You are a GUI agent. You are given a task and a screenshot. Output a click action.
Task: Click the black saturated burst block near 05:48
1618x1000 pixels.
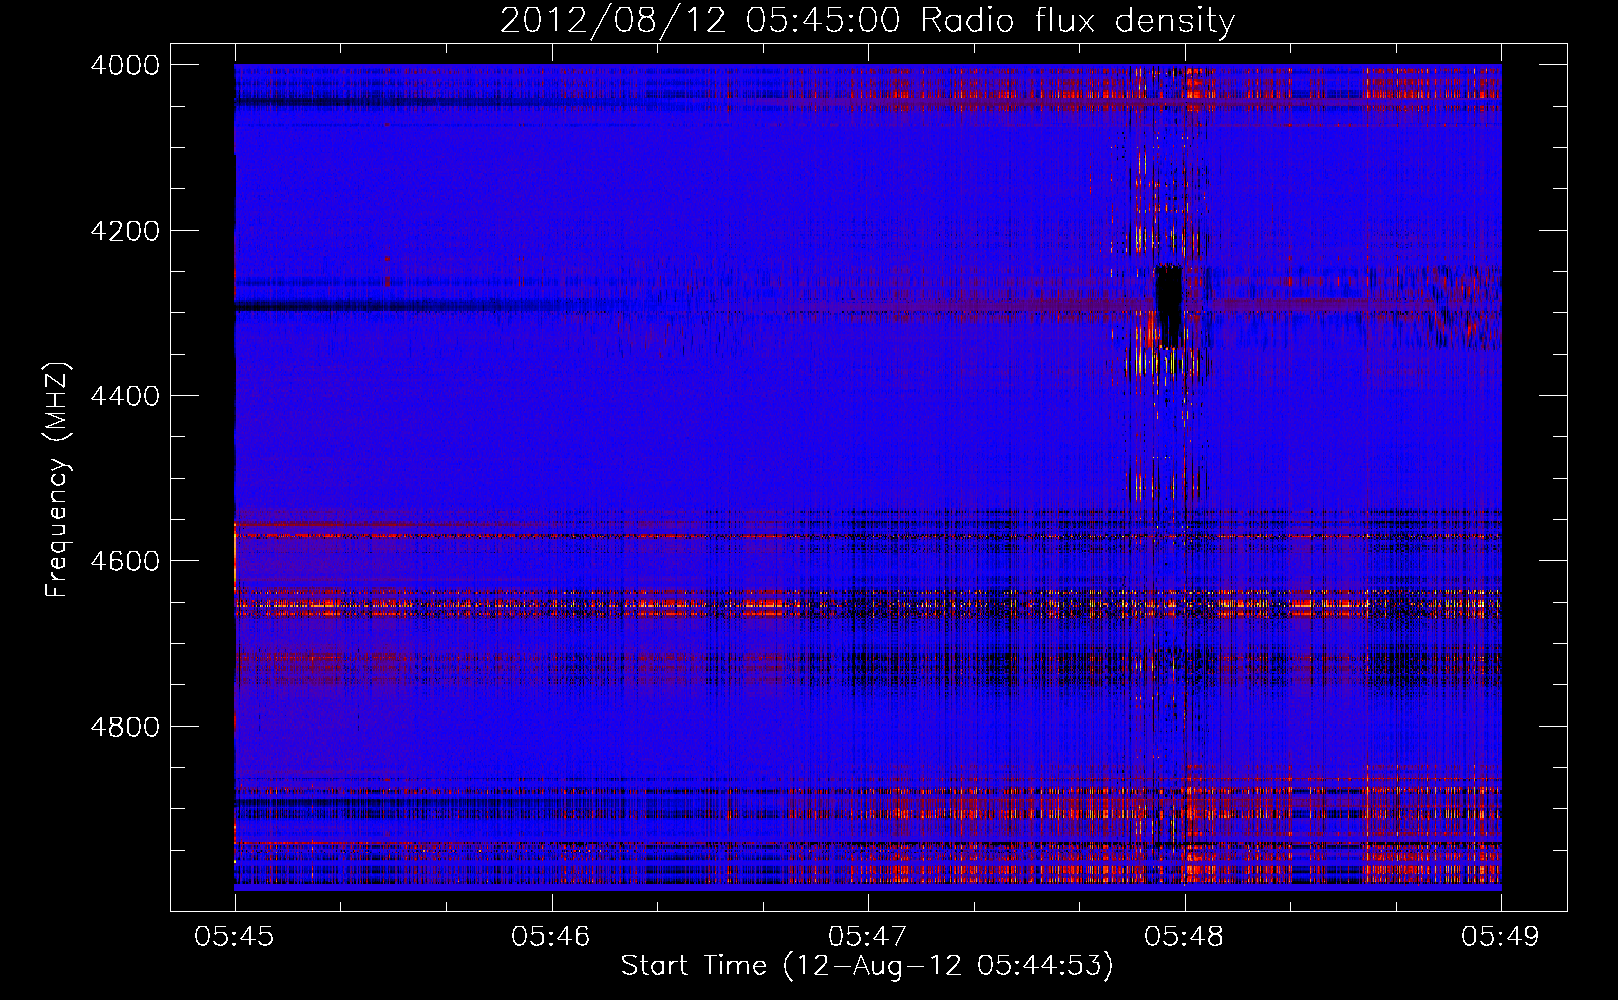coord(1168,306)
